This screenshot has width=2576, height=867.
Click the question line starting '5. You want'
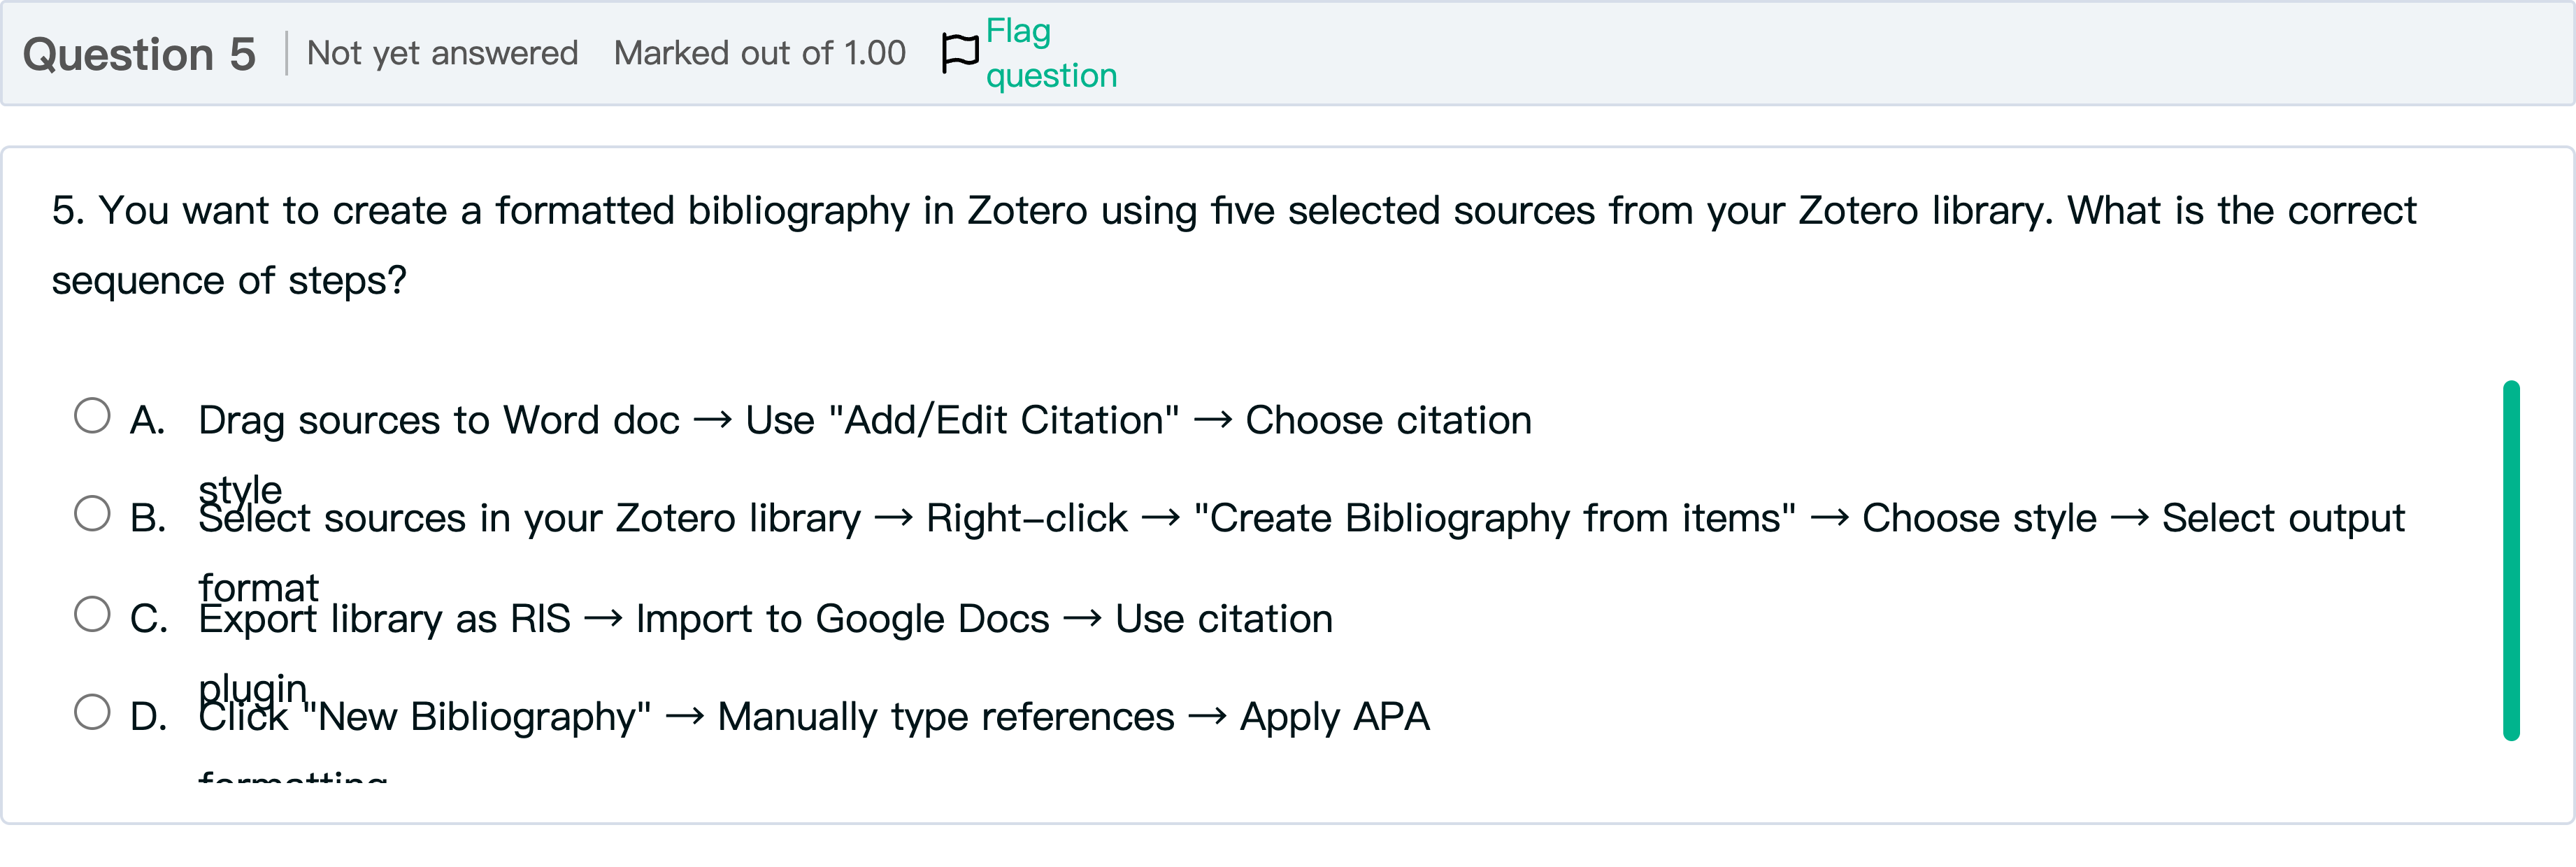(1232, 211)
